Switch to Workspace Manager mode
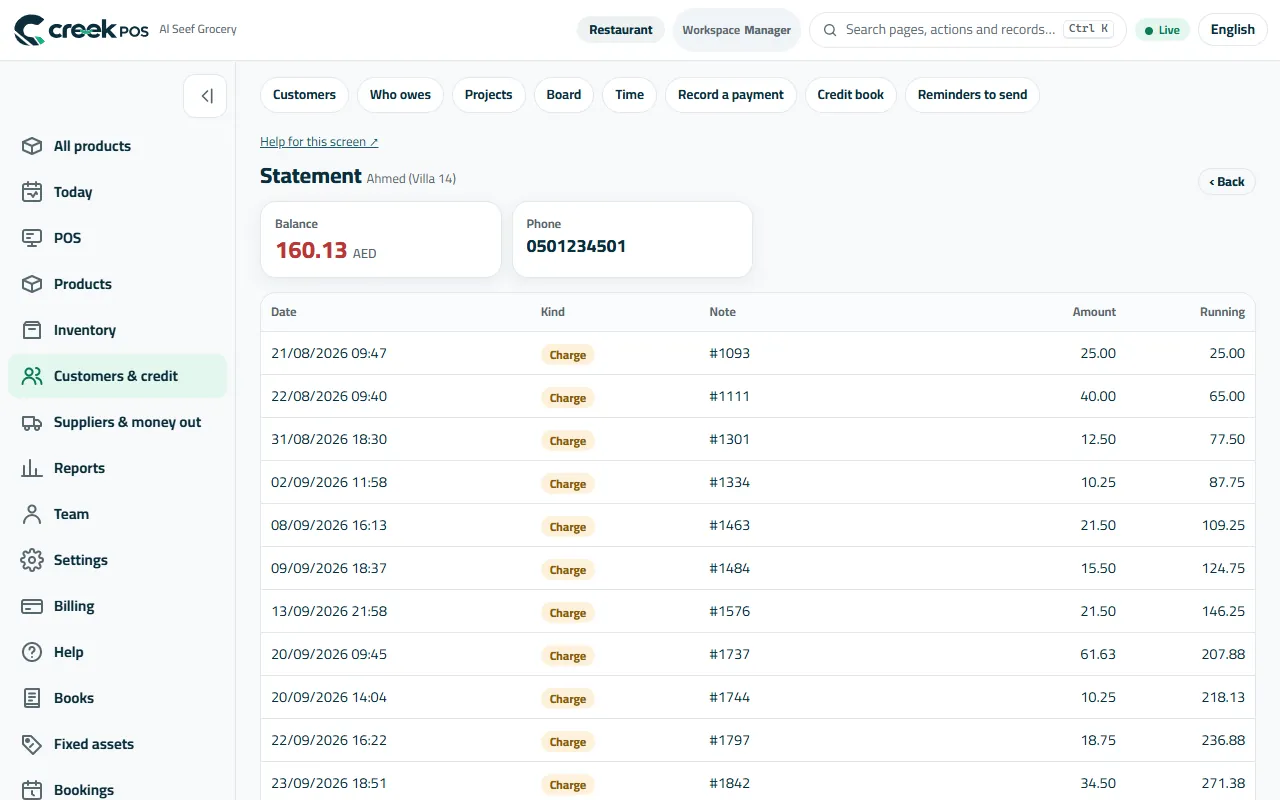Viewport: 1280px width, 800px height. [737, 30]
